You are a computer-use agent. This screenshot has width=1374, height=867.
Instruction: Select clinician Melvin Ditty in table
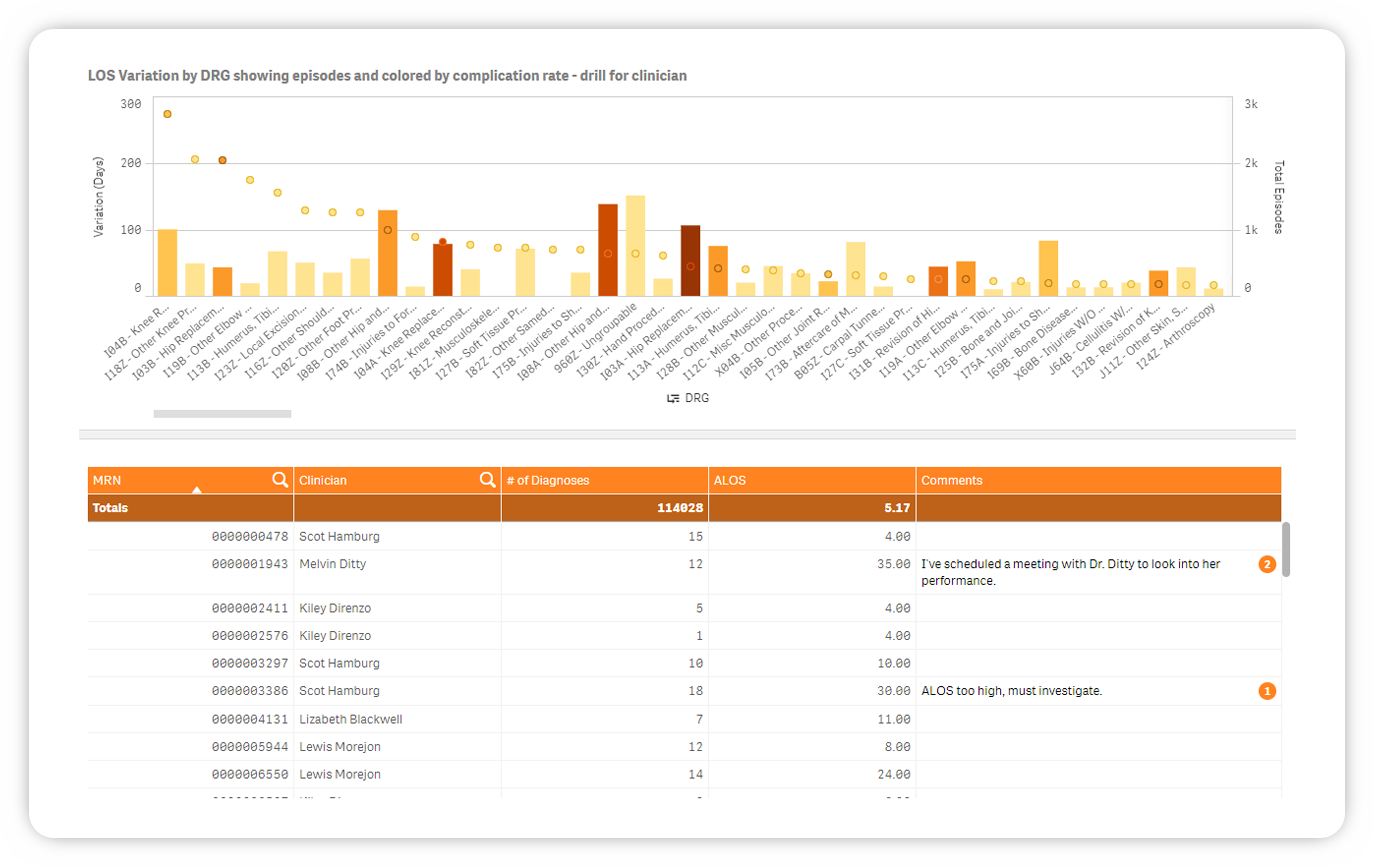click(x=332, y=564)
